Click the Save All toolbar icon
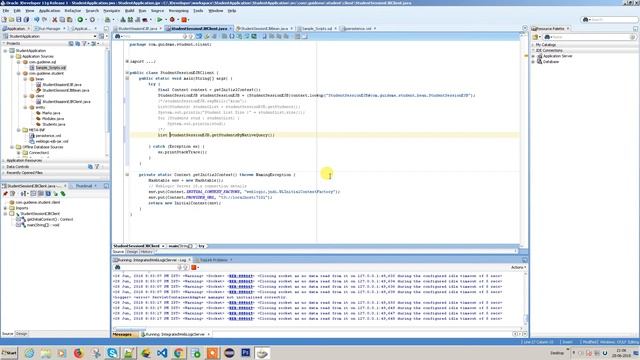This screenshot has width=640, height=360. [26, 20]
